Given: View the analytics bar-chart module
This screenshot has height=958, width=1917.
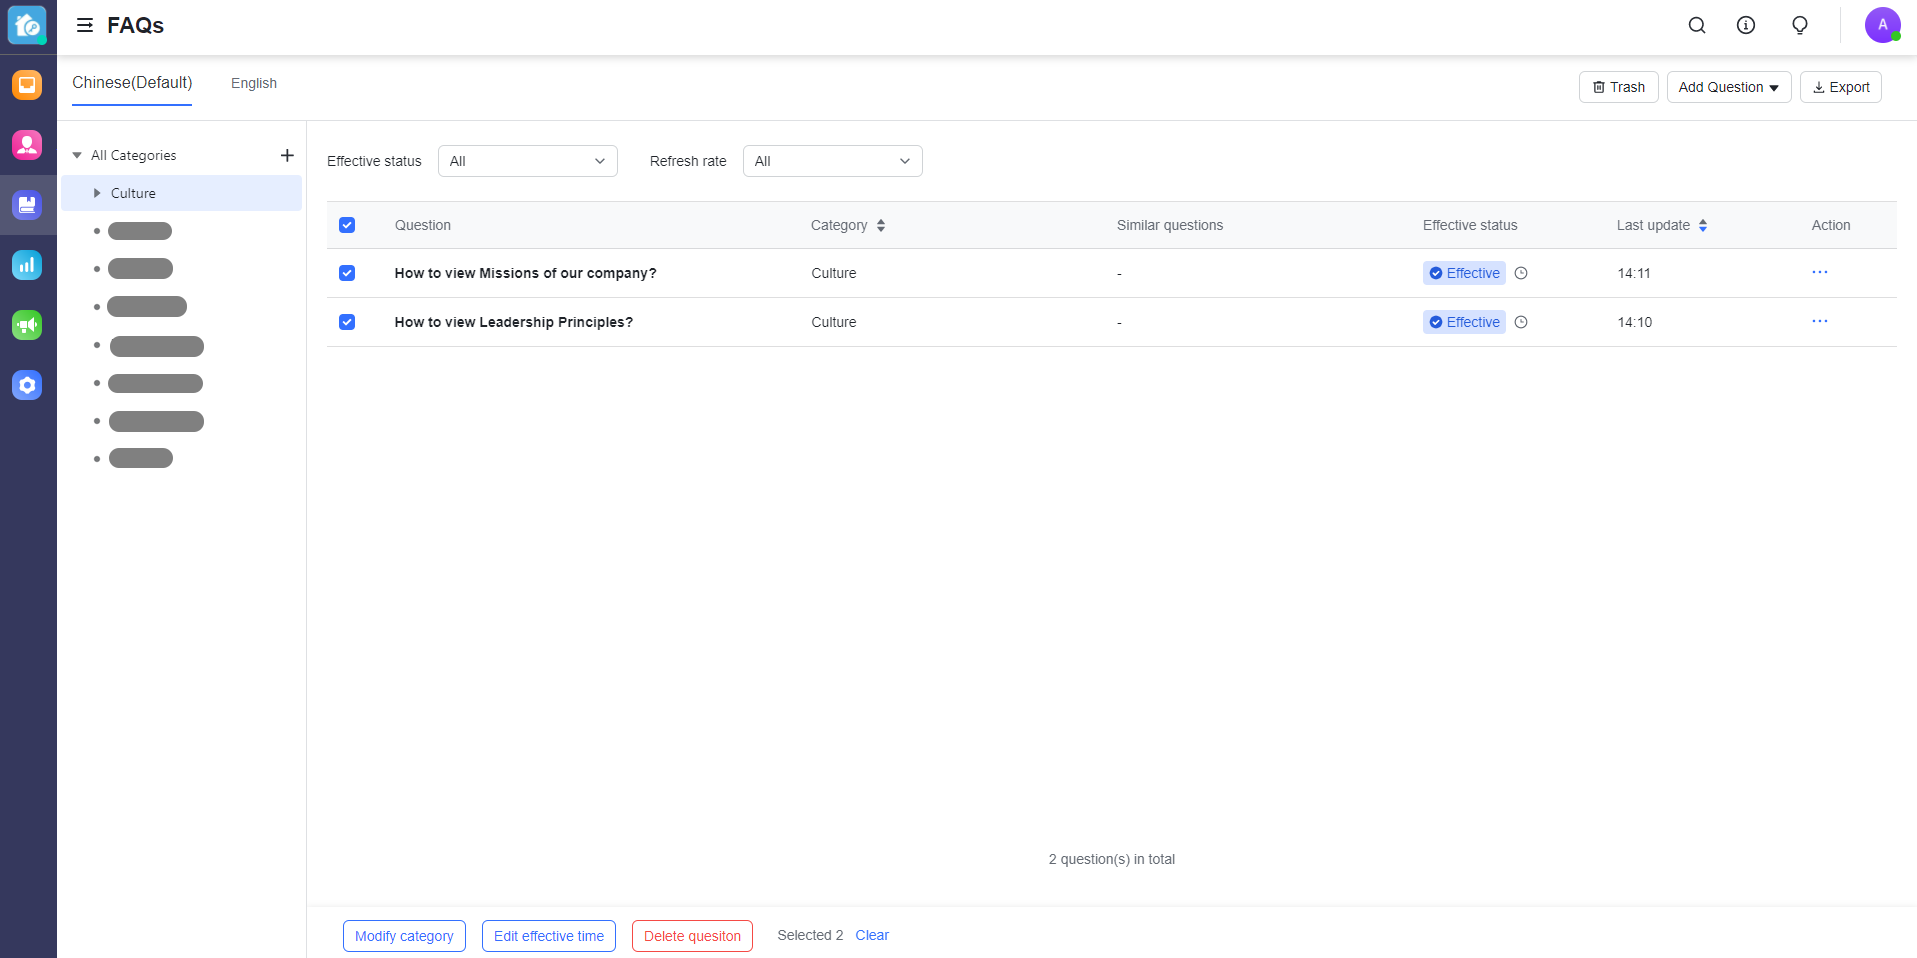Looking at the screenshot, I should tap(27, 265).
